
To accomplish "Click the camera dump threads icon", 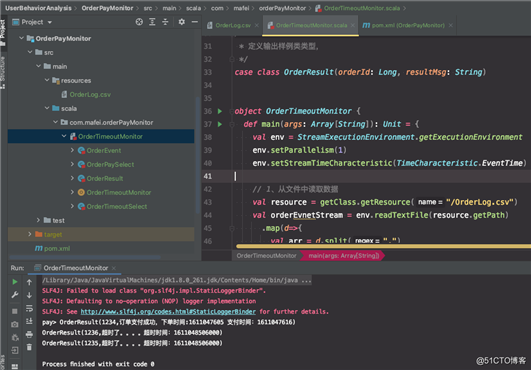I will click(x=15, y=324).
